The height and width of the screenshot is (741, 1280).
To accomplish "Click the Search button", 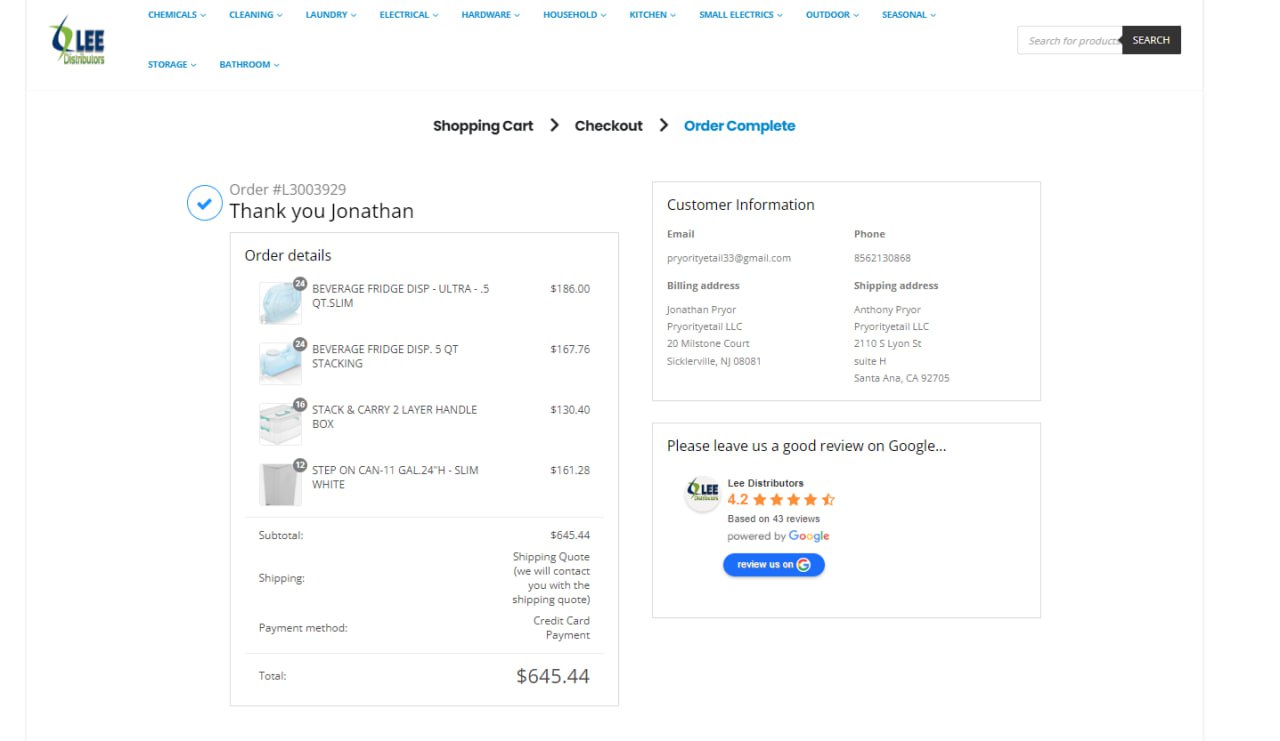I will [x=1151, y=40].
